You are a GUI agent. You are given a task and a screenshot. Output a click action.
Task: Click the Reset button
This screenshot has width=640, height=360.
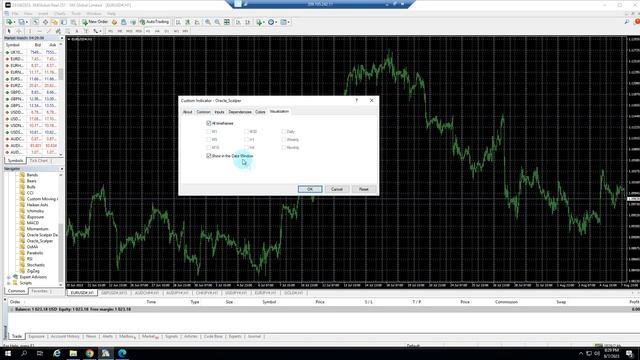[x=364, y=189]
